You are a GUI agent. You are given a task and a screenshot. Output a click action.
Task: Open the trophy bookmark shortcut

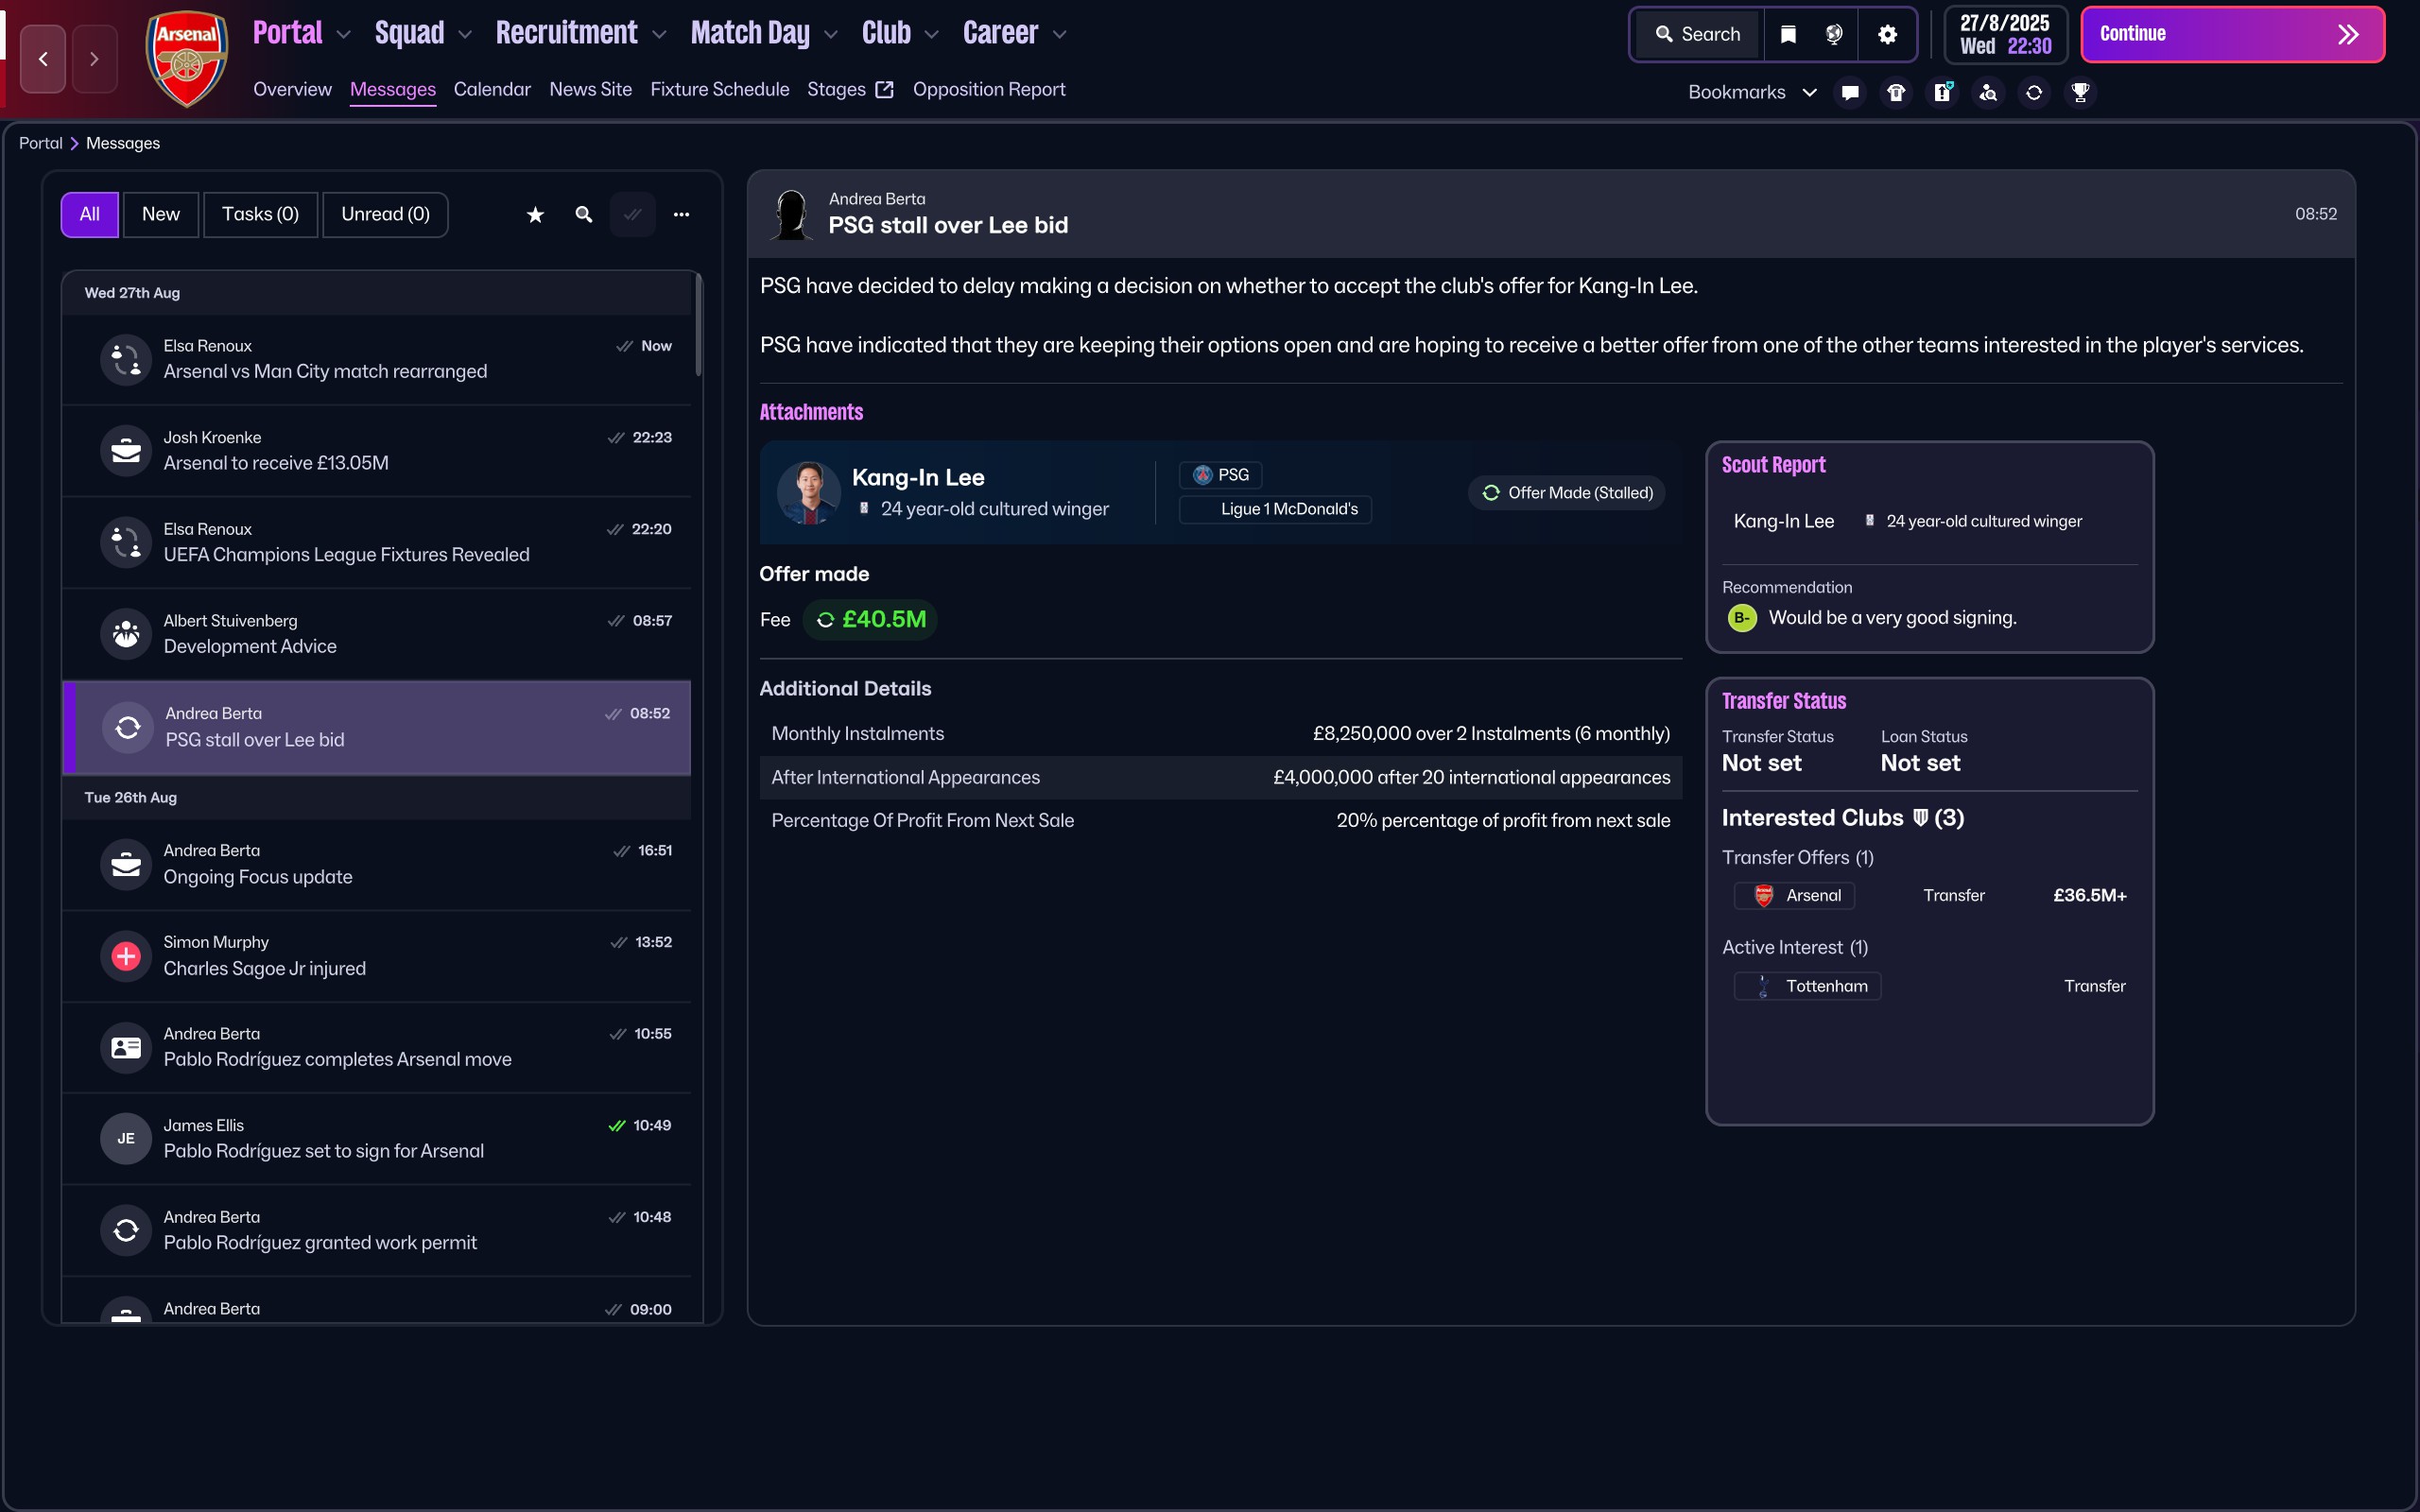[x=2080, y=92]
